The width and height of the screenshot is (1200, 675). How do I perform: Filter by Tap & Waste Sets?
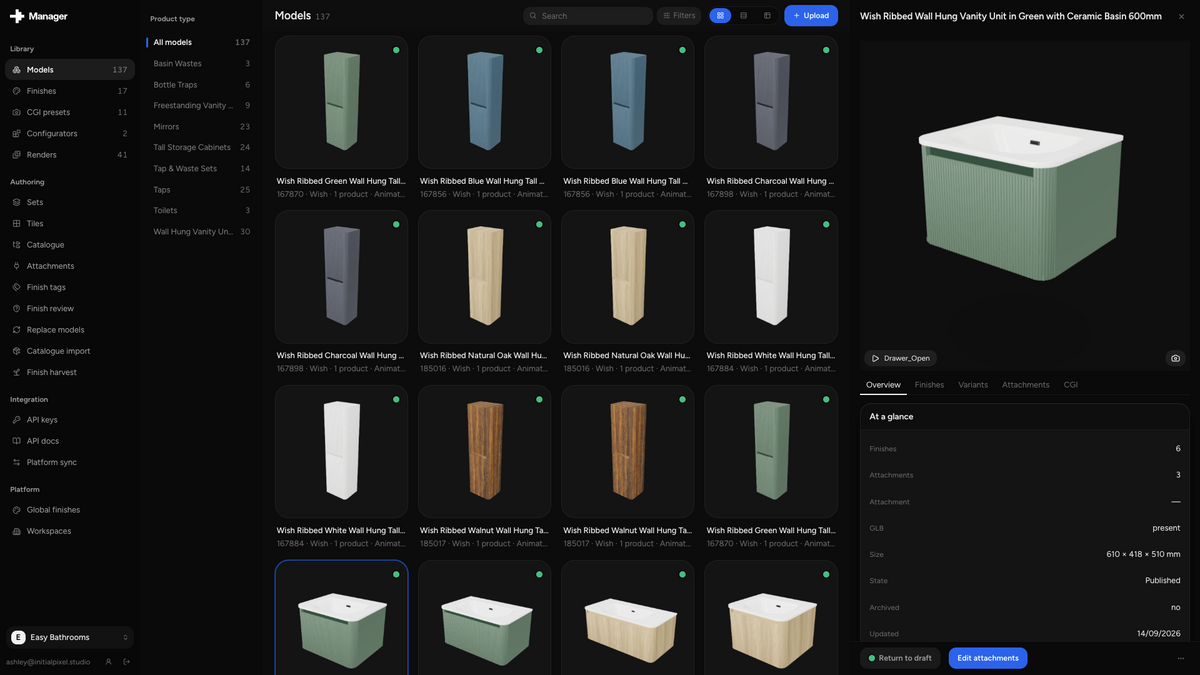tap(199, 168)
